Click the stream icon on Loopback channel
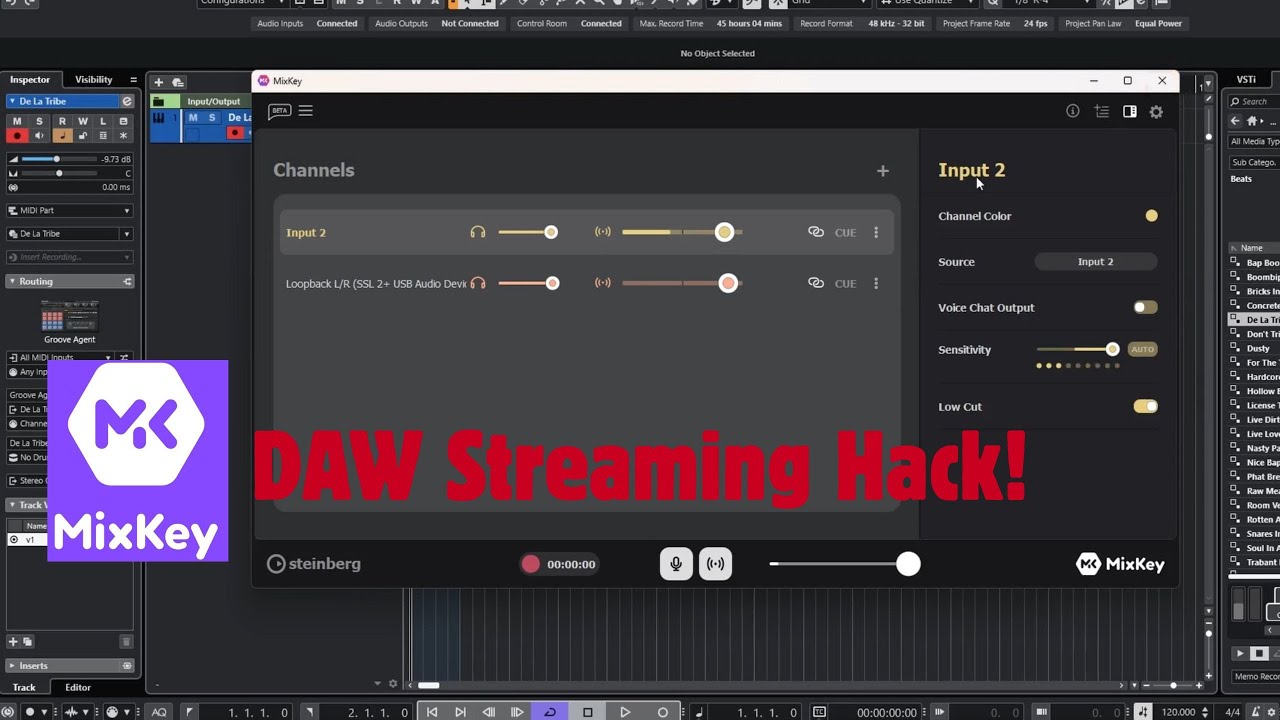Viewport: 1280px width, 720px height. (602, 283)
